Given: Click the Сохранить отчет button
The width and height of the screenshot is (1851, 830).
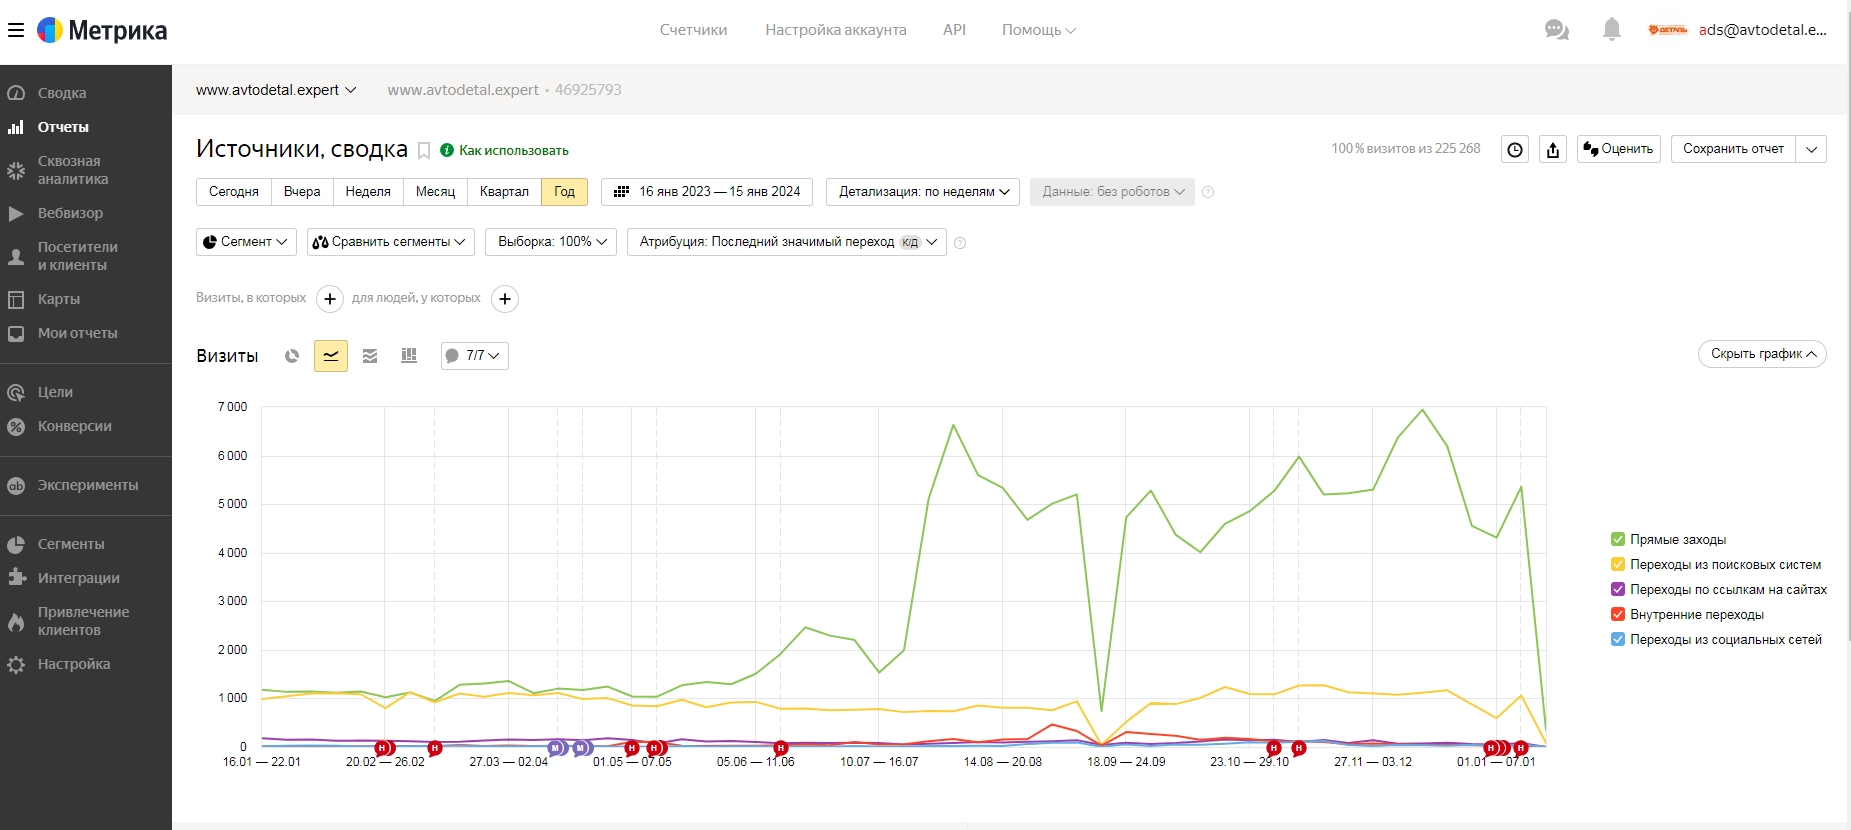Looking at the screenshot, I should (x=1733, y=149).
